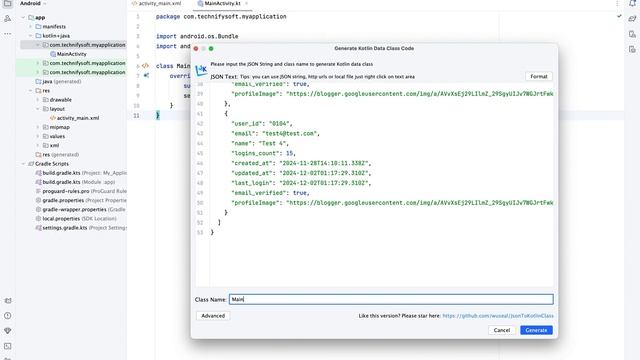The height and width of the screenshot is (360, 640).
Task: Collapse the res folder
Action: 31,91
